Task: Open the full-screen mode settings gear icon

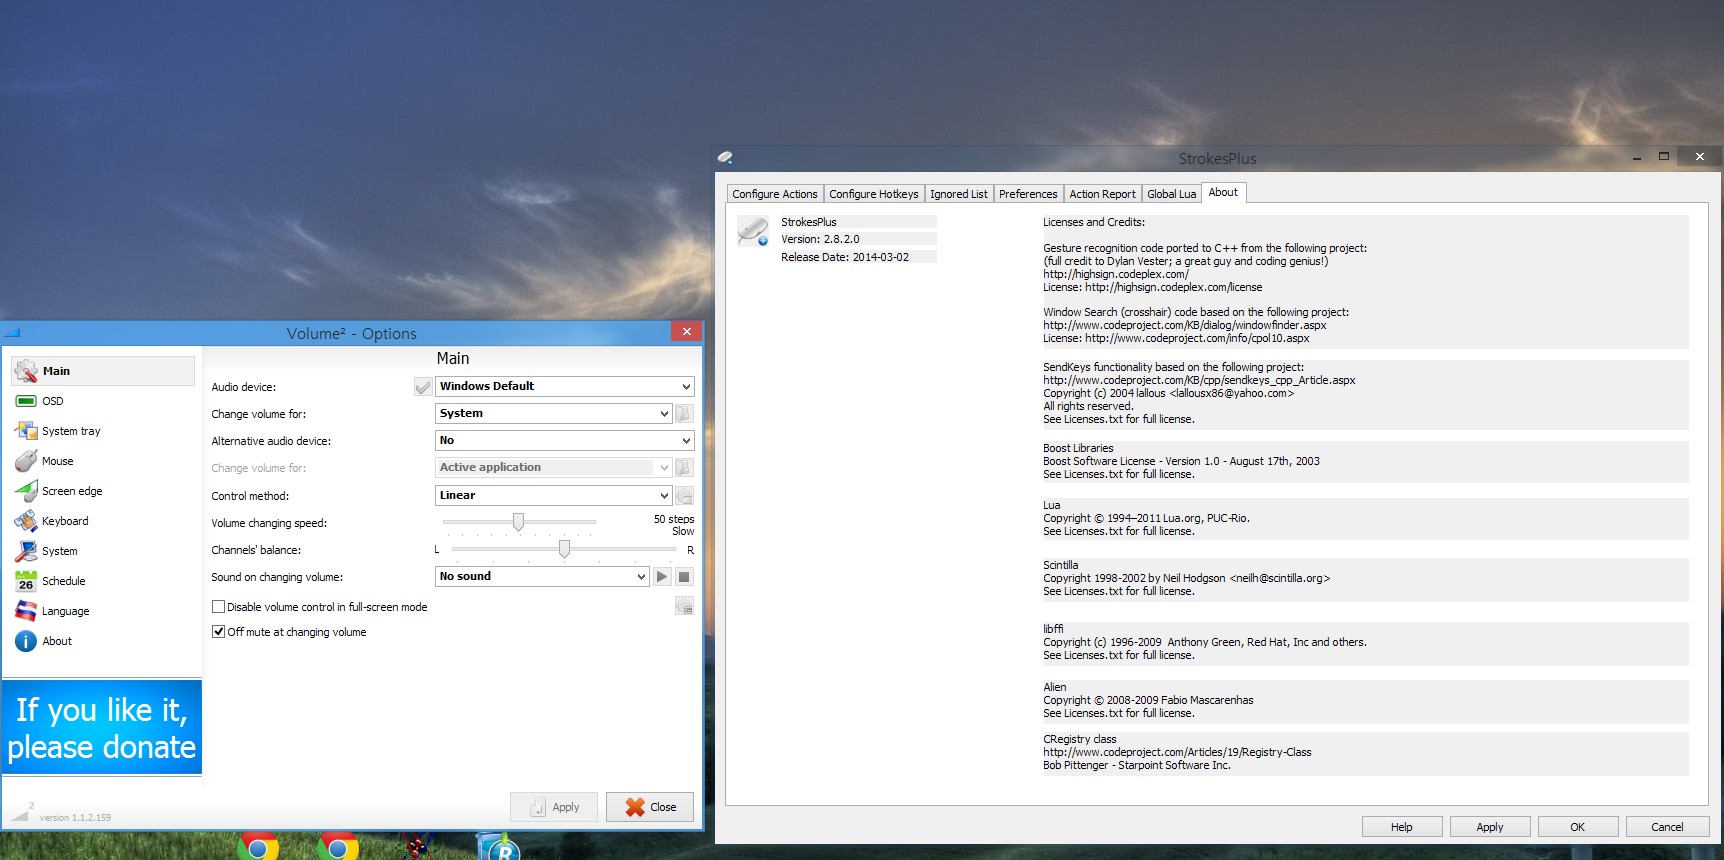Action: (684, 605)
